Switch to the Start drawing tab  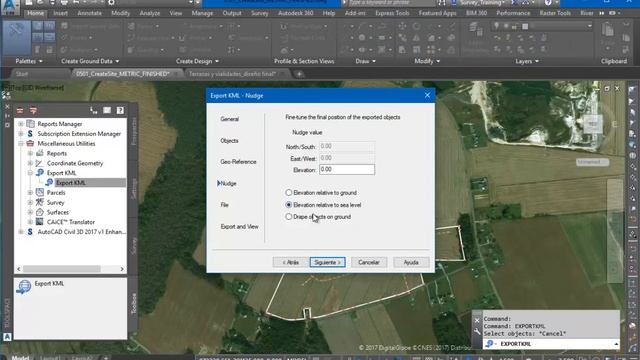[x=22, y=74]
